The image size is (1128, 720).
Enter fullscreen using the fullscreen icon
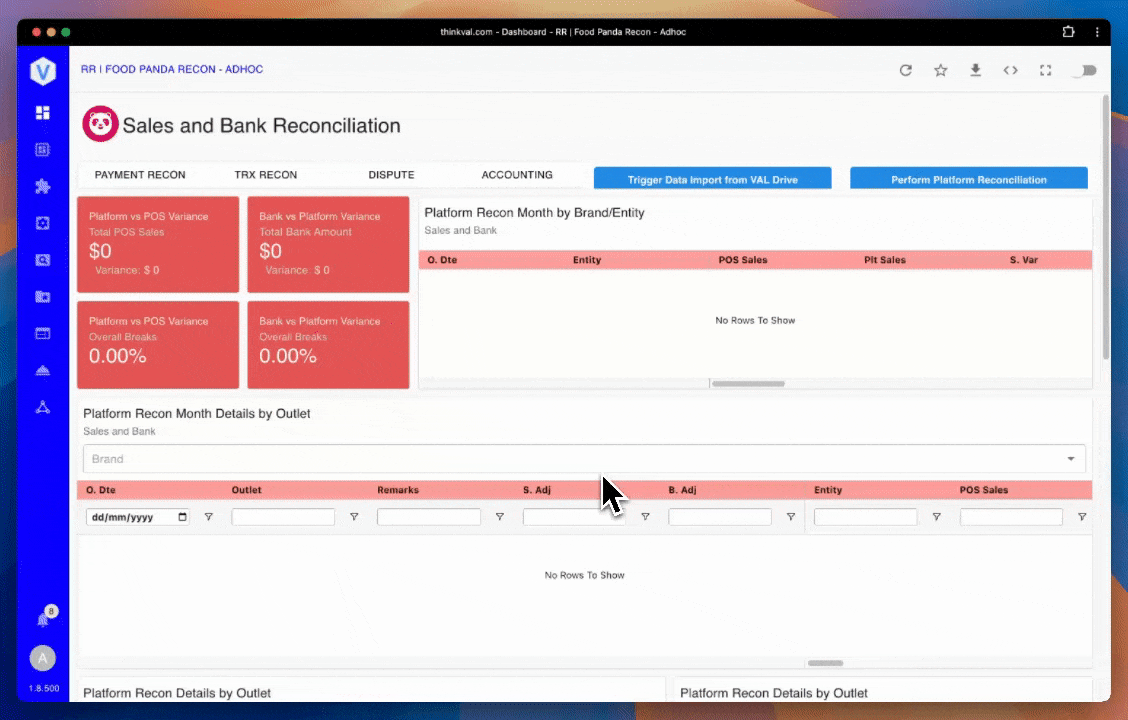[1045, 70]
